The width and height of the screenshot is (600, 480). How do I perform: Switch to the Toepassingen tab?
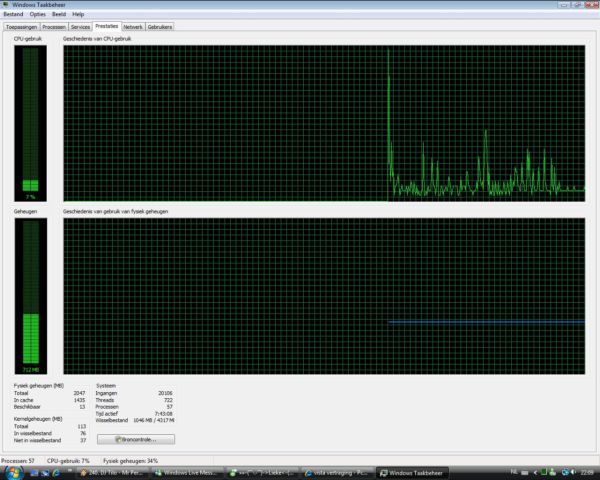21,27
